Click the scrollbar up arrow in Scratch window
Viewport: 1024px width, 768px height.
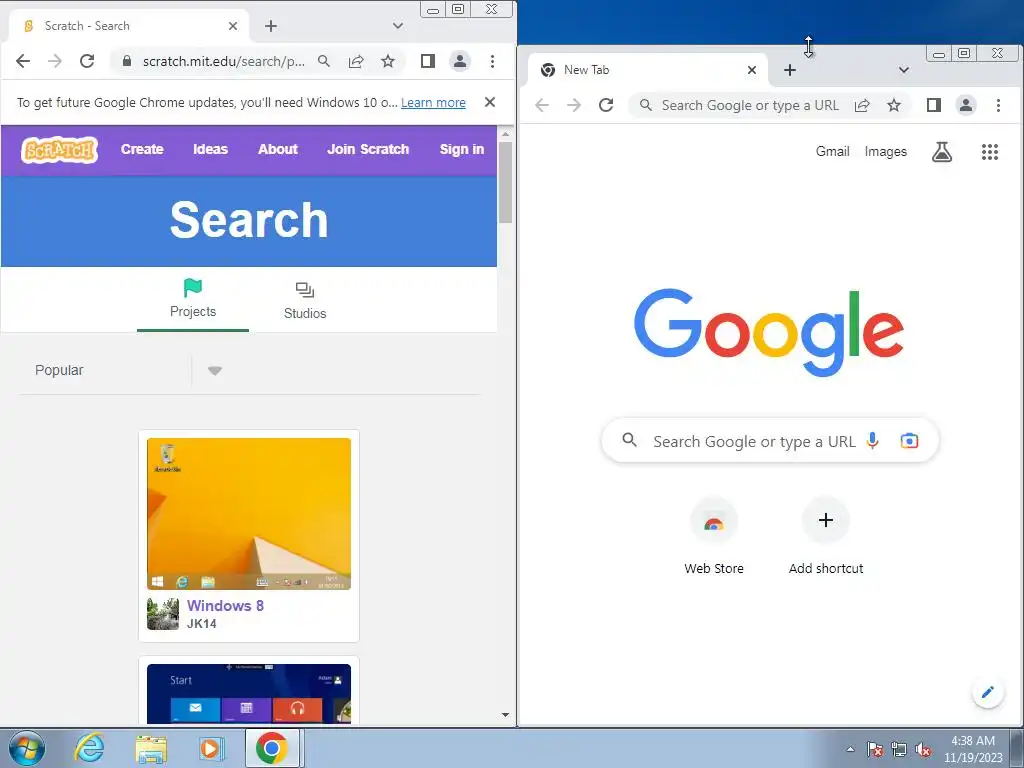pyautogui.click(x=505, y=134)
